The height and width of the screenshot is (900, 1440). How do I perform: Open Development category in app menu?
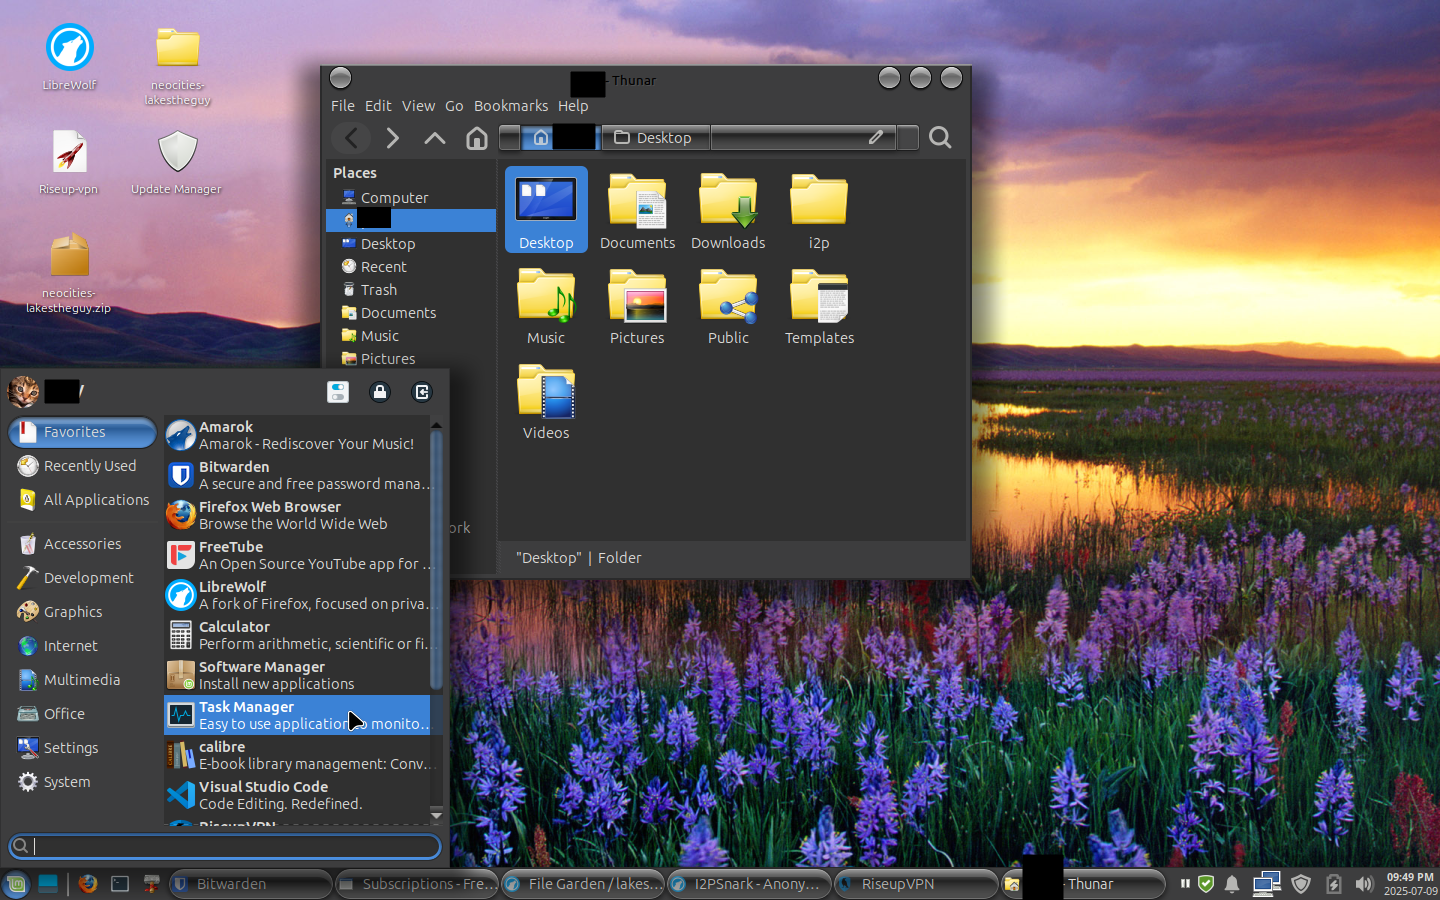pos(82,578)
